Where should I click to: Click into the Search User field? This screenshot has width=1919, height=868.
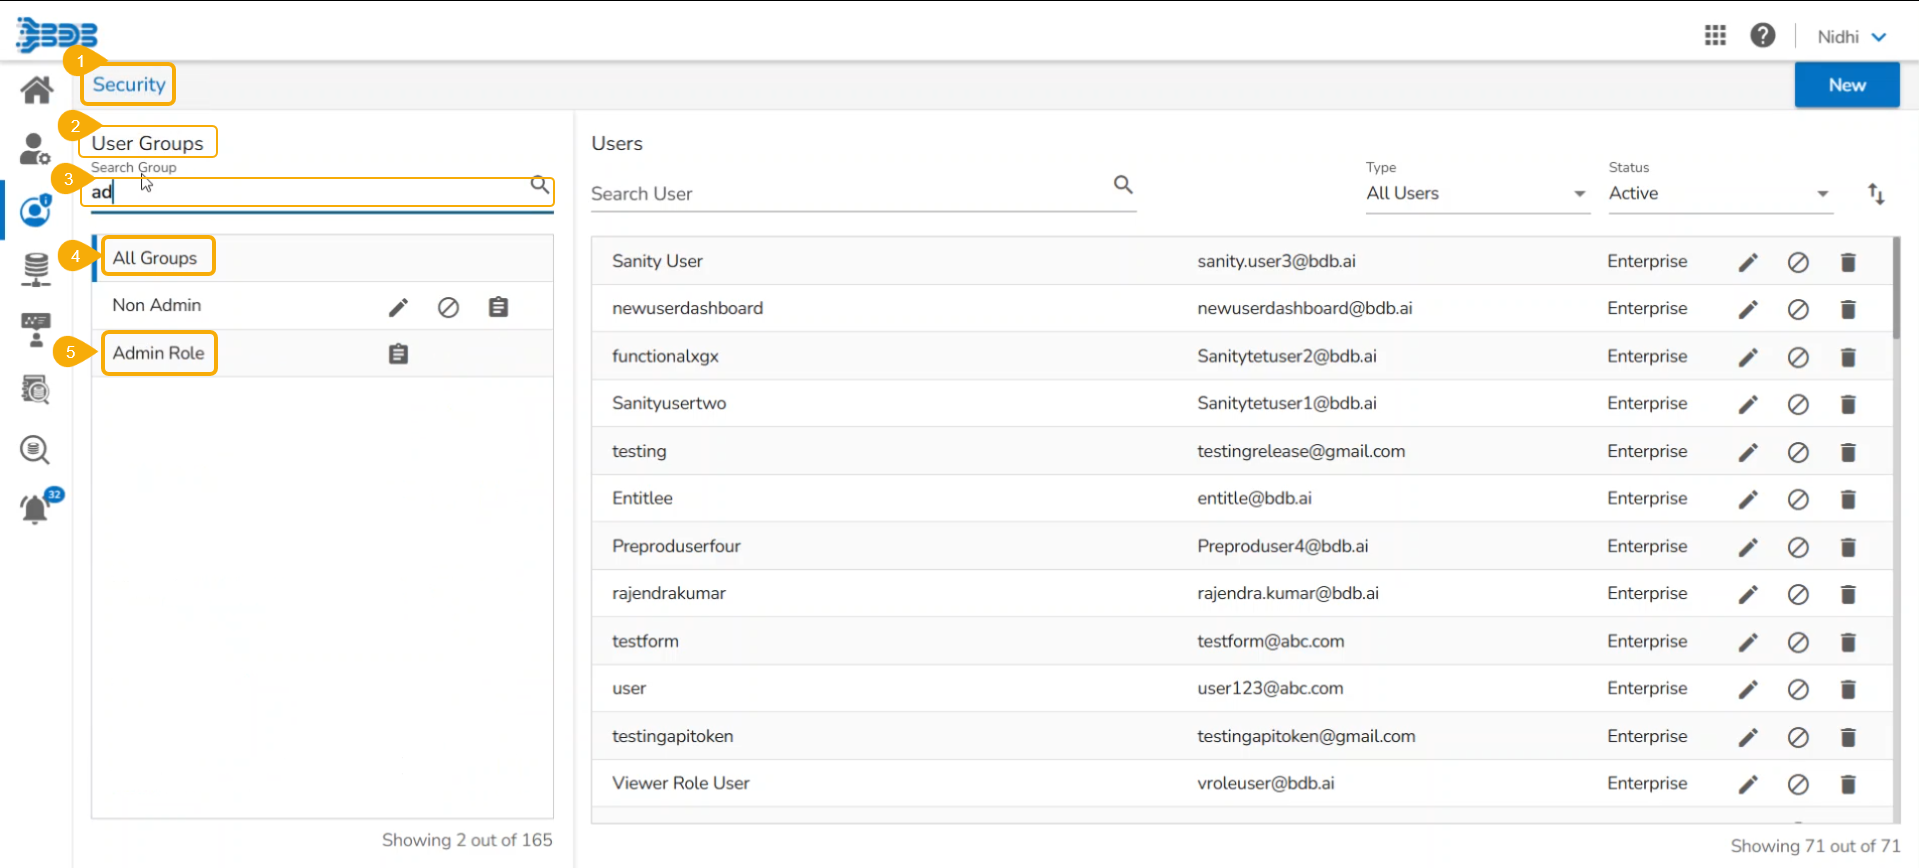tap(850, 194)
